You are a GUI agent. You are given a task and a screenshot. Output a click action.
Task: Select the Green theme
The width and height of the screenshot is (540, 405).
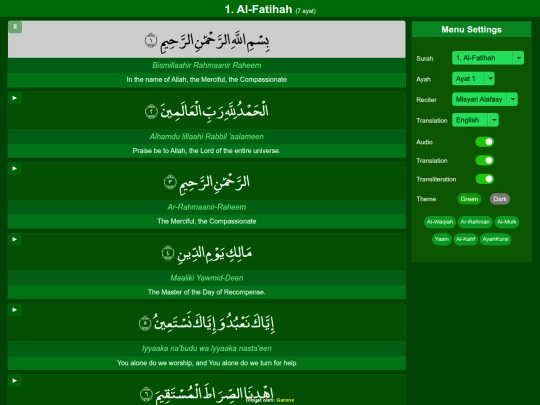point(469,199)
